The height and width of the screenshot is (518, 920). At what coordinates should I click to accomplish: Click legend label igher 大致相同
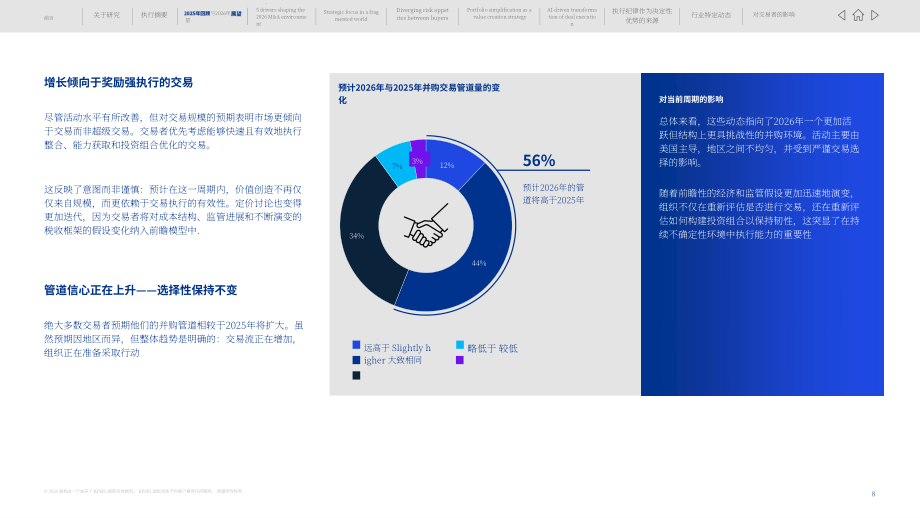click(x=393, y=360)
